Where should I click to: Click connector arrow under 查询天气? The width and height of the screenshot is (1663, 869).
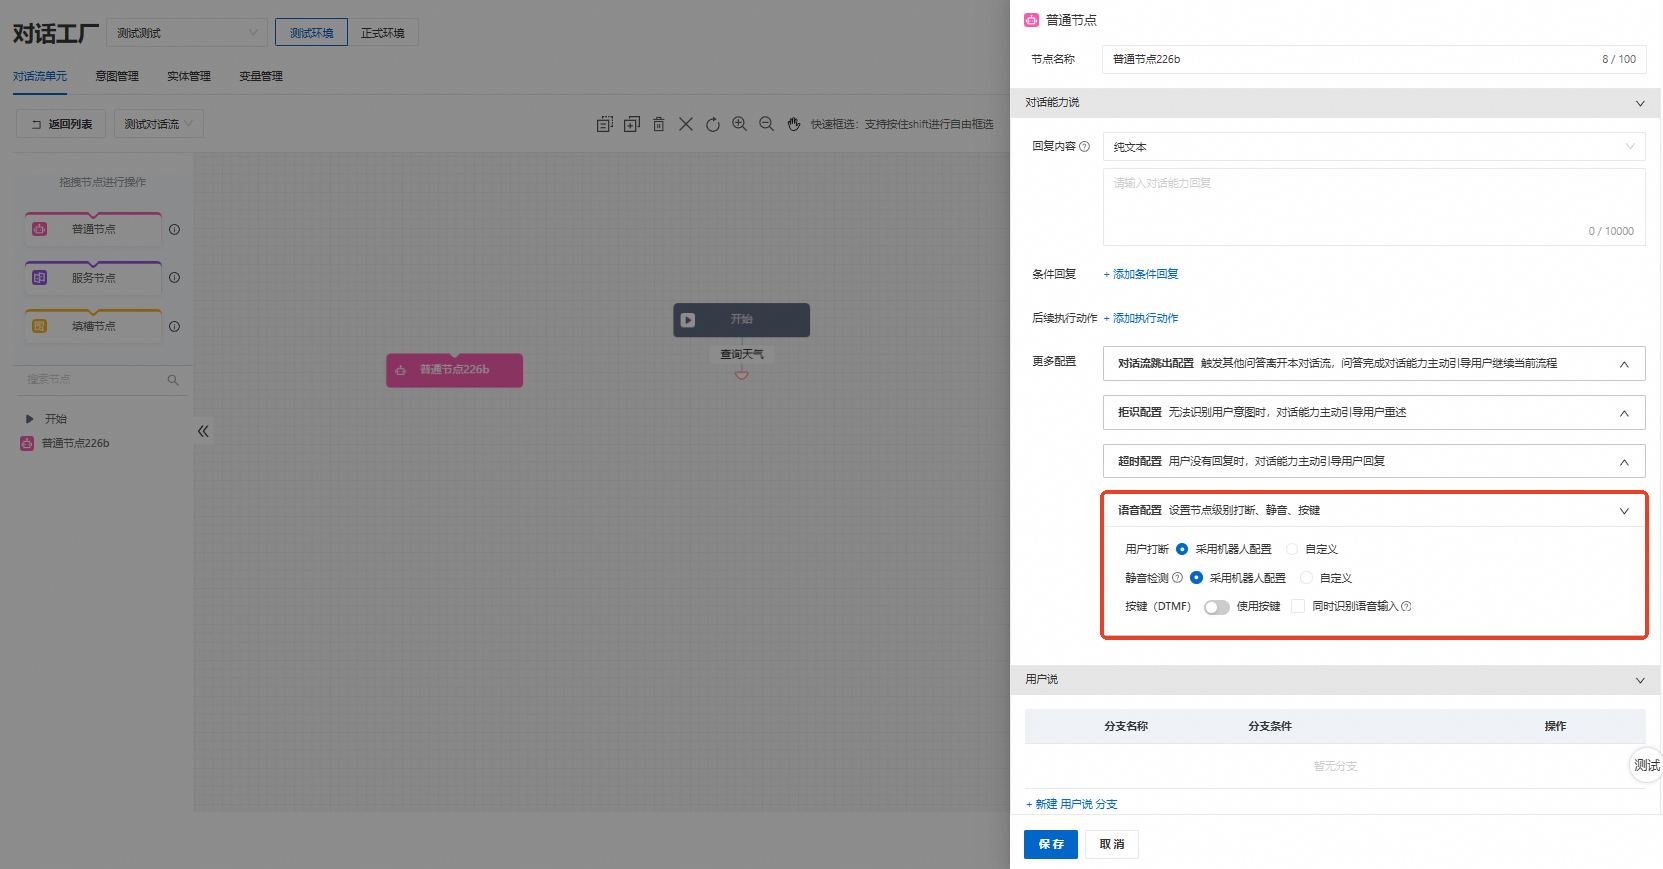[x=742, y=374]
